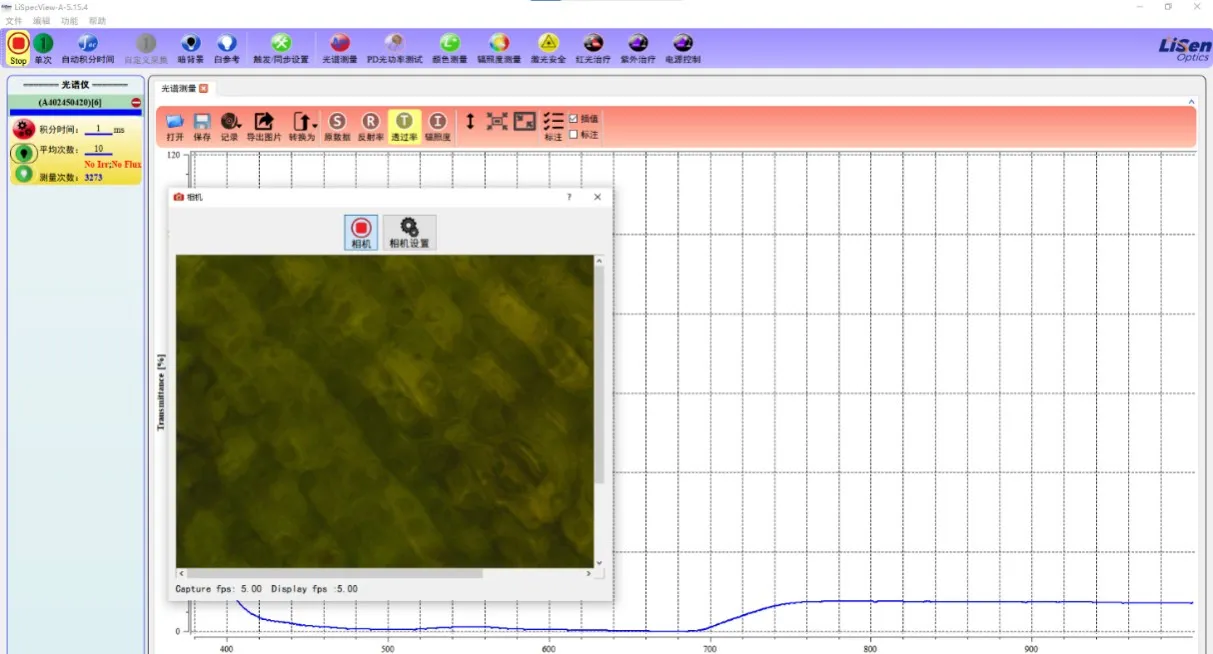Open the 文件 file menu
1213x654 pixels.
[14, 20]
